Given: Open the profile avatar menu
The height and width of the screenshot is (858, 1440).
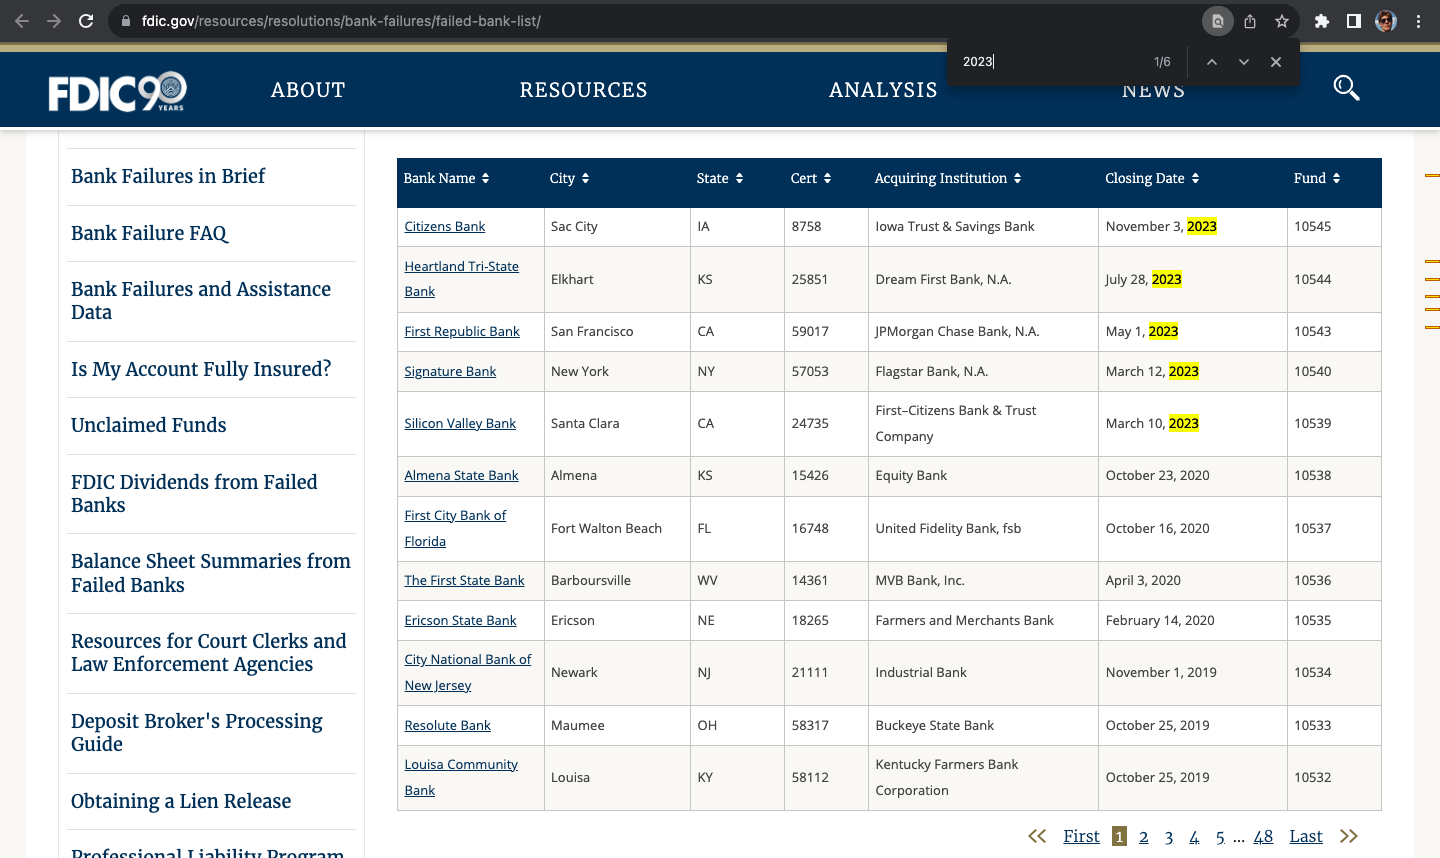Looking at the screenshot, I should coord(1386,21).
